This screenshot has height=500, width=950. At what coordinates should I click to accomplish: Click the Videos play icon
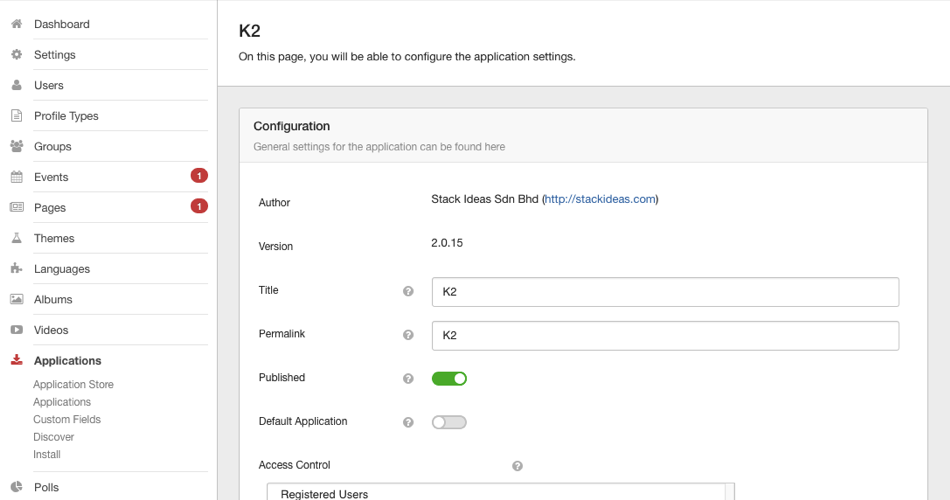(x=16, y=330)
